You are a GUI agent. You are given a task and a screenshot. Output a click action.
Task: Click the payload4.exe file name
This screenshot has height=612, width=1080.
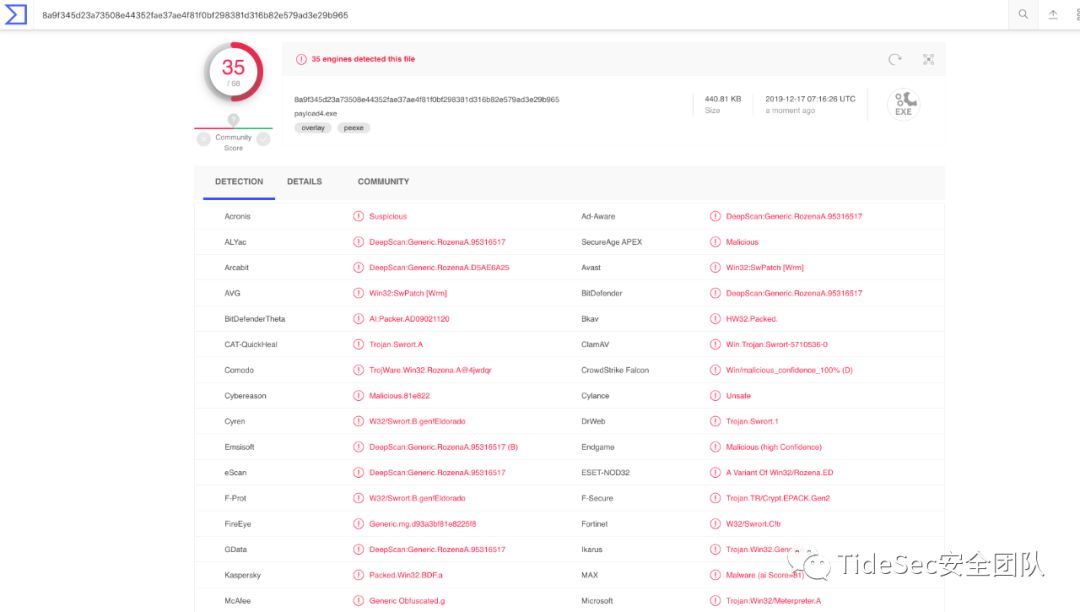pos(315,114)
